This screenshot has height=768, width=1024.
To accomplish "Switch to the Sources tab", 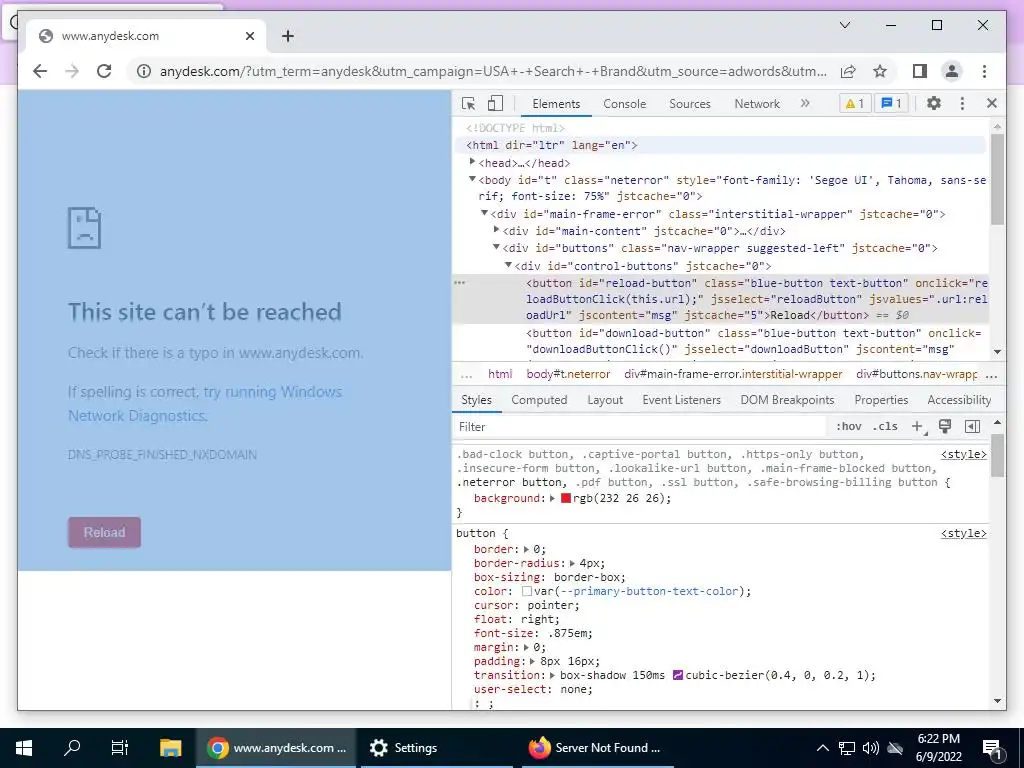I will click(x=690, y=104).
